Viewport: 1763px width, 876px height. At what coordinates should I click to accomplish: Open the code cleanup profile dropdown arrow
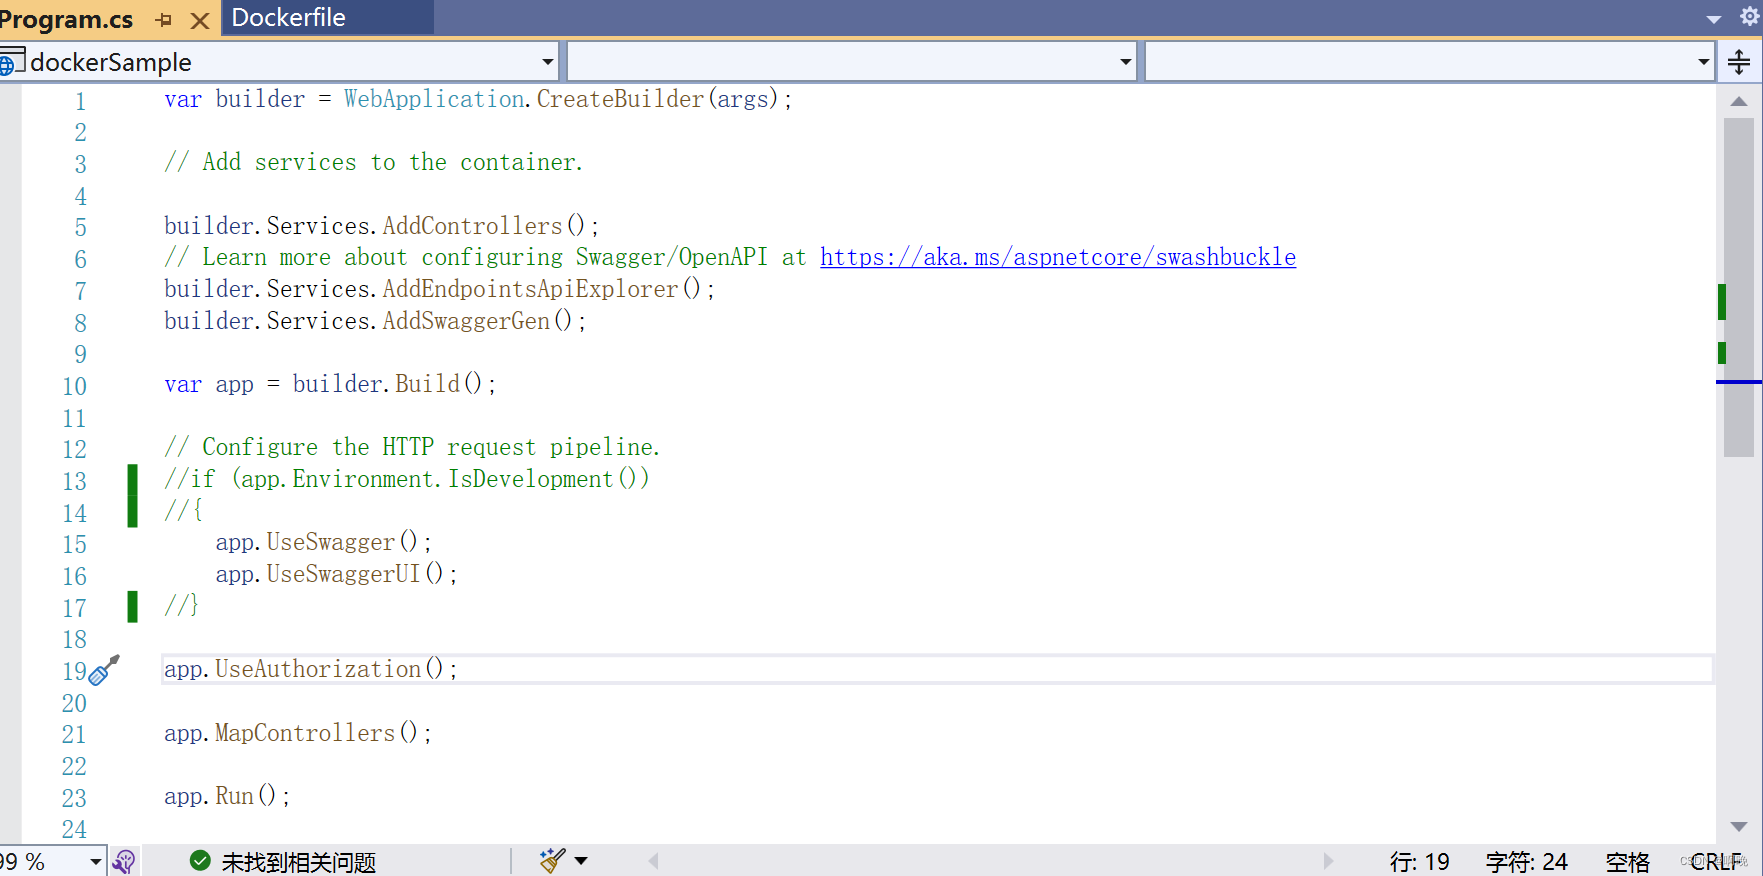point(581,861)
